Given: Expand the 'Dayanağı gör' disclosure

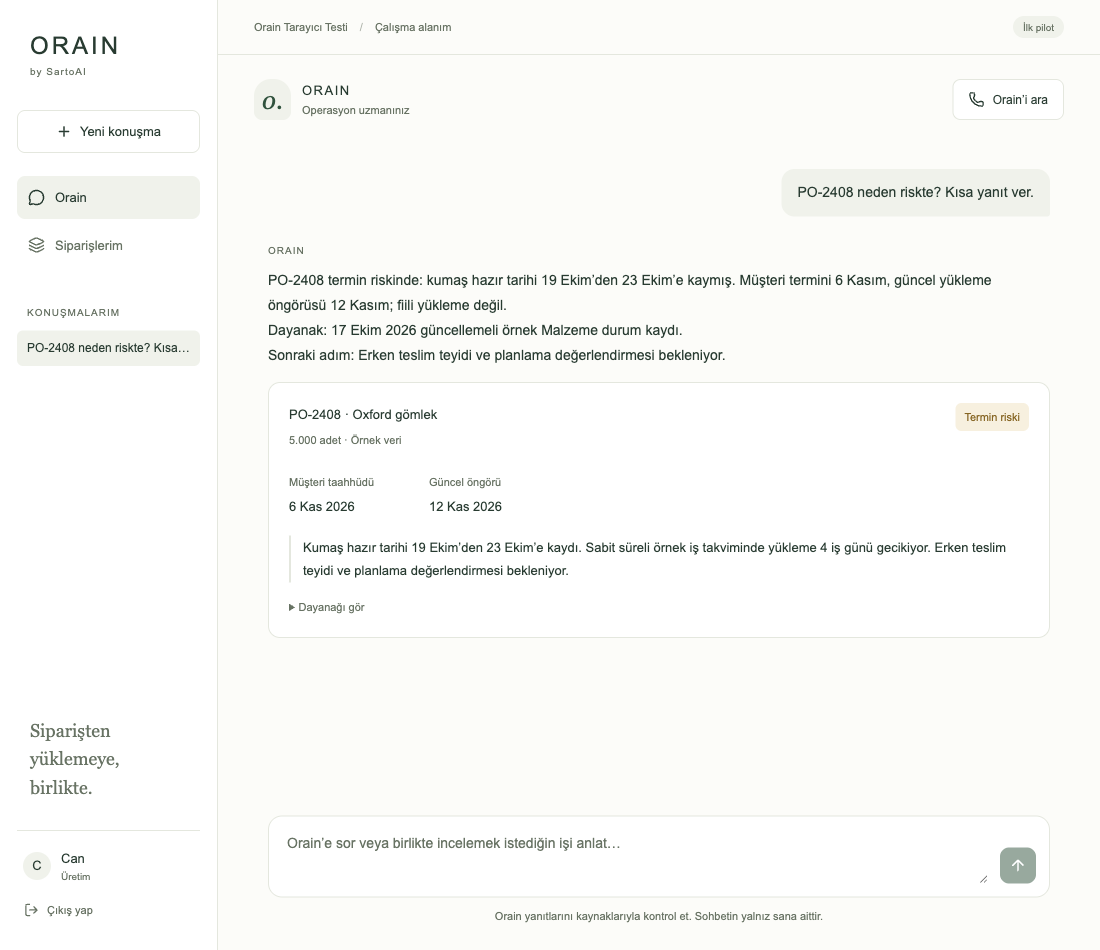Looking at the screenshot, I should coord(327,607).
